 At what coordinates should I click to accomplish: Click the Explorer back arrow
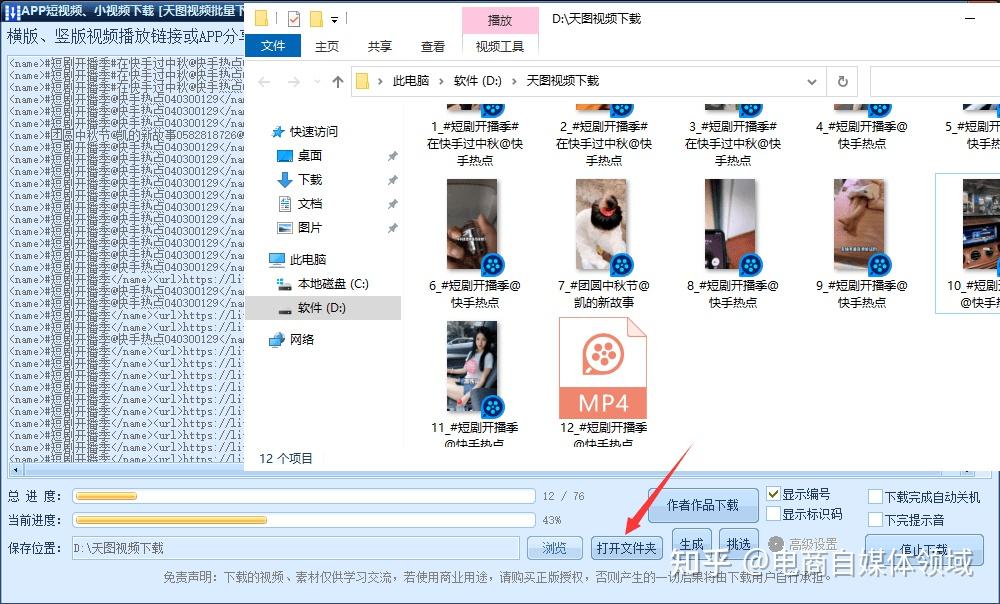click(x=264, y=82)
